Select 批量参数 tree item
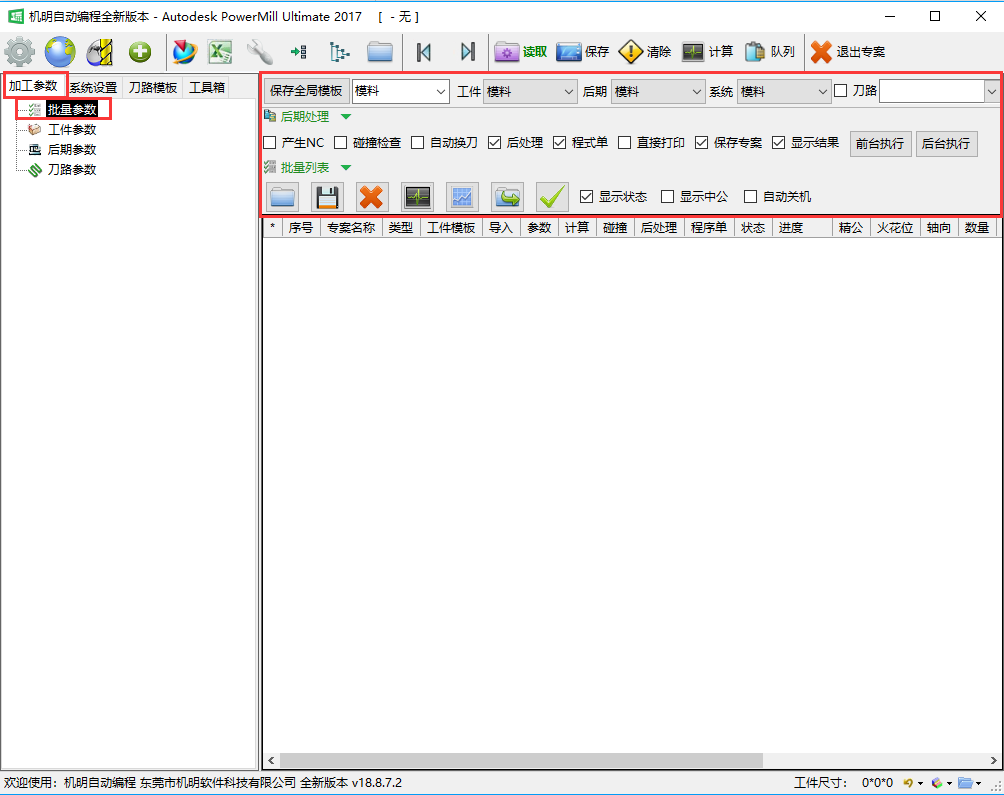Screen dimensions: 1004x795 (x=72, y=109)
